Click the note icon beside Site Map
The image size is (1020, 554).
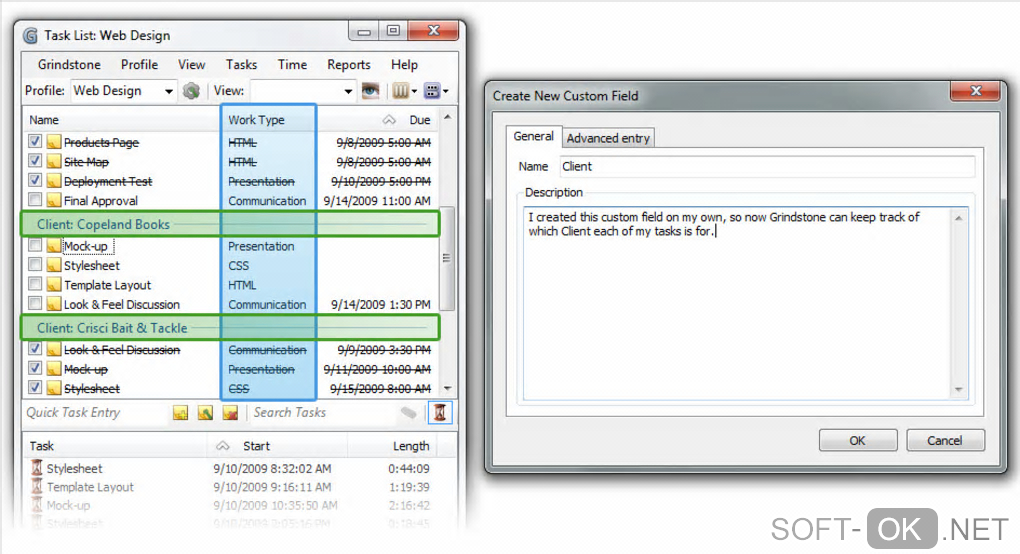click(54, 161)
